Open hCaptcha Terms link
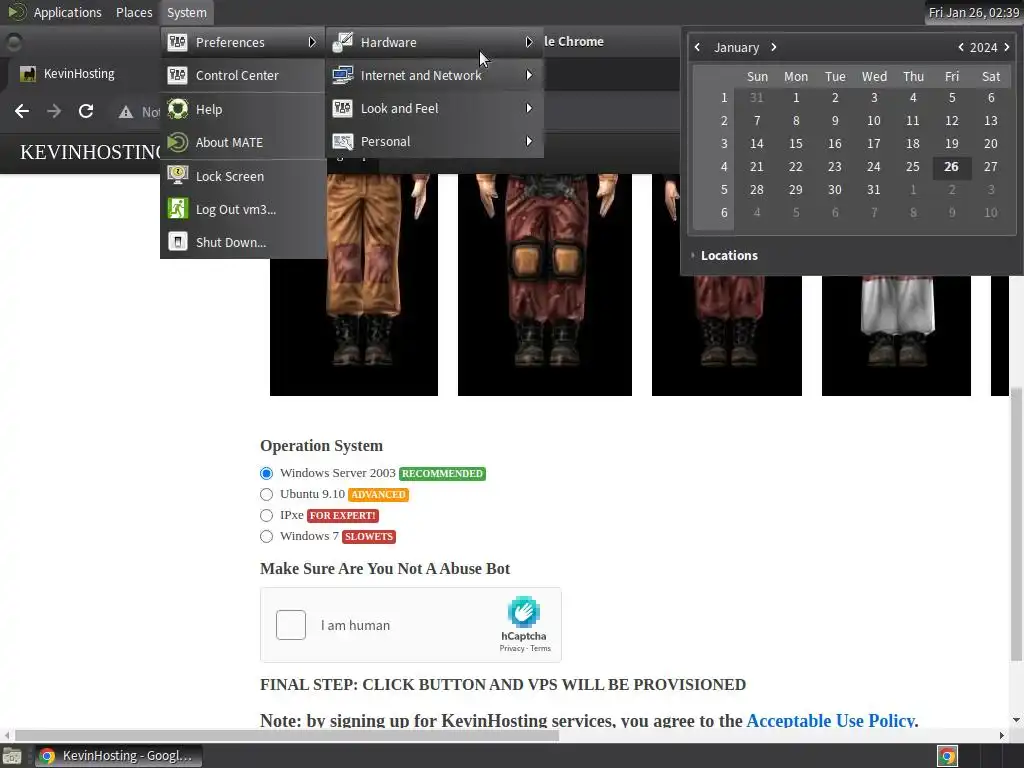This screenshot has width=1024, height=768. point(540,648)
